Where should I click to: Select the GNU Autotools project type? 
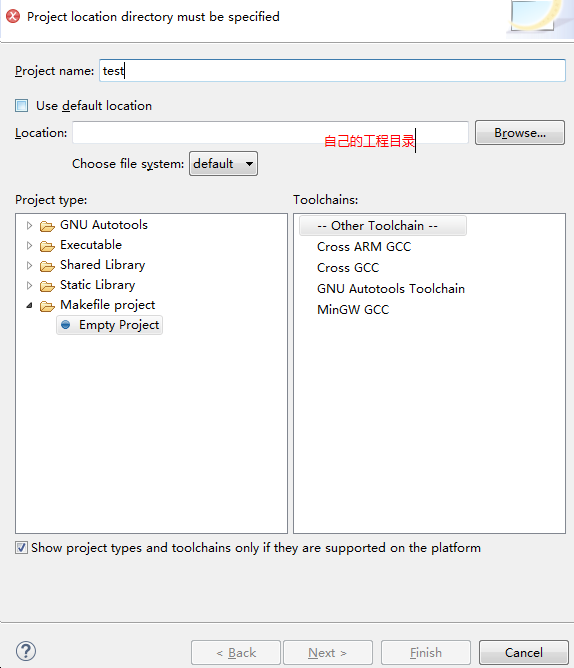tap(104, 225)
